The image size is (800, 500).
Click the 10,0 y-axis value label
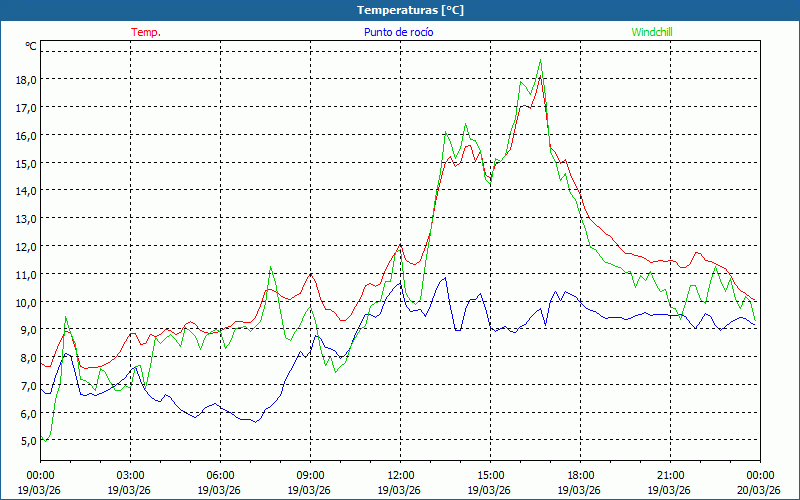[x=24, y=302]
